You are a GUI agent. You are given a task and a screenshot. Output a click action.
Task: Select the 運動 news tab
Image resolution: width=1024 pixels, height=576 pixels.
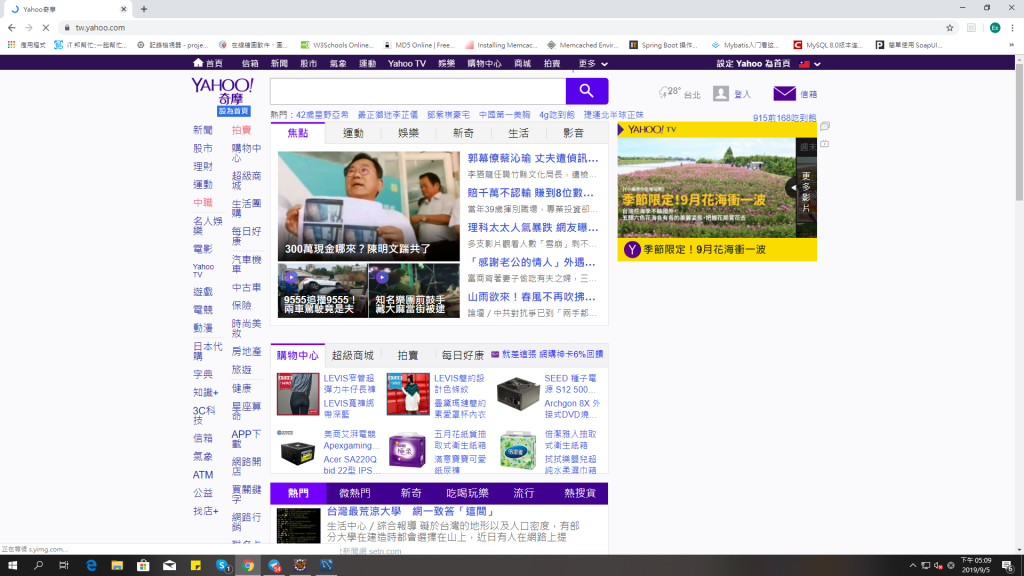pos(353,133)
